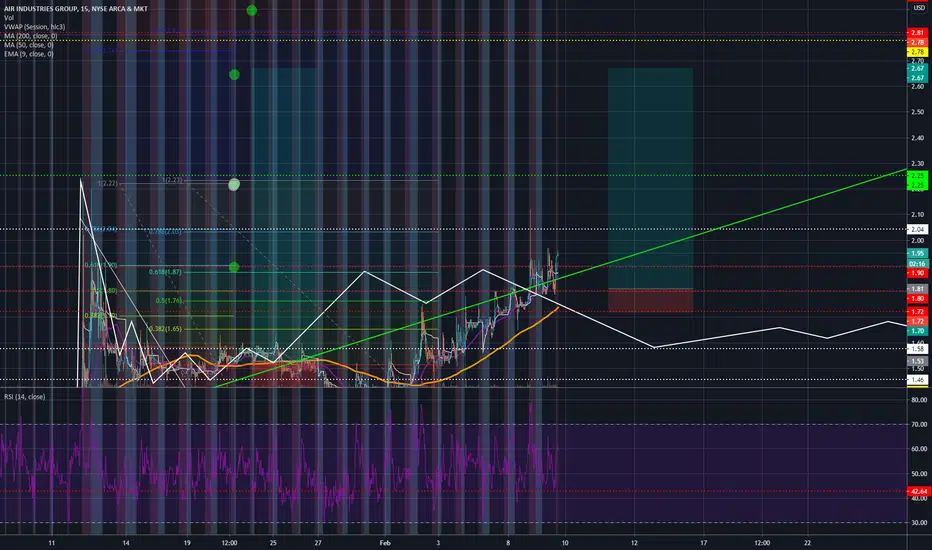Select the 0.618(1.87) Fibonacci level label
Screen dimensions: 932x550
[165, 272]
